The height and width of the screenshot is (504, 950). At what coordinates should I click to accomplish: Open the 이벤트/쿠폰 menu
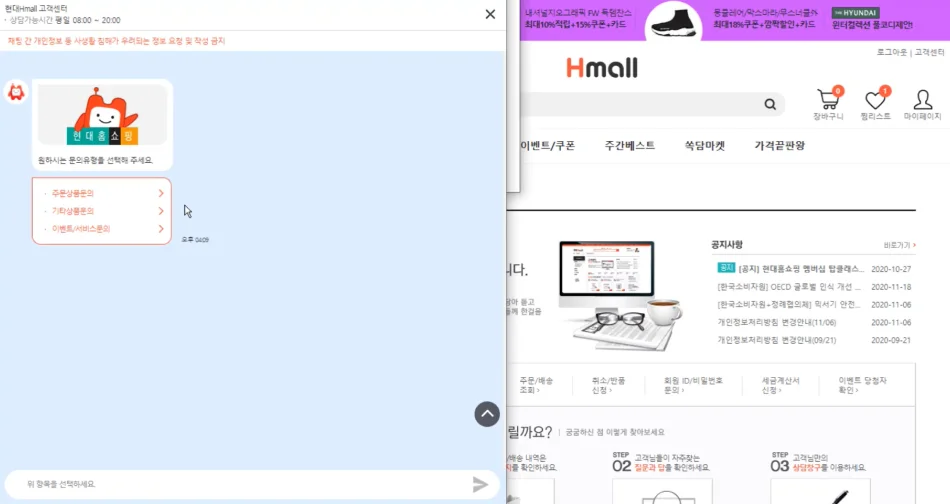click(547, 145)
